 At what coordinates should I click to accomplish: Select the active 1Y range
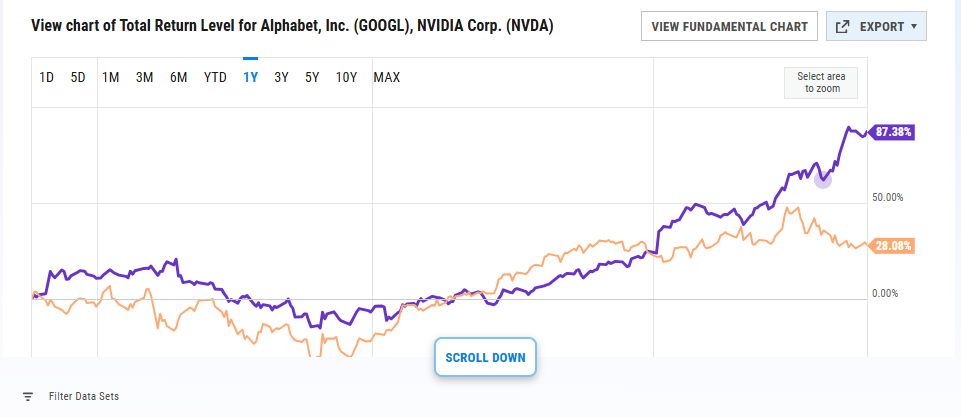[250, 77]
